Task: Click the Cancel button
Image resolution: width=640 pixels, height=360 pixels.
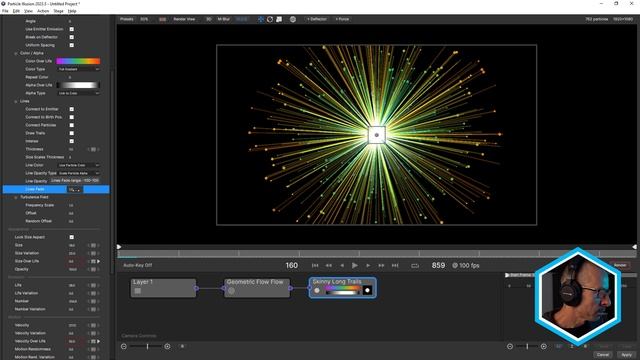Action: tap(603, 355)
